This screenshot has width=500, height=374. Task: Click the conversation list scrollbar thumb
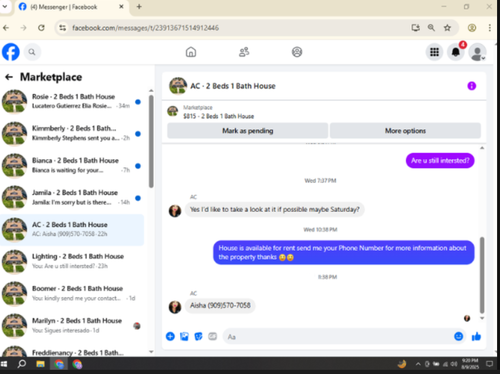tap(151, 142)
